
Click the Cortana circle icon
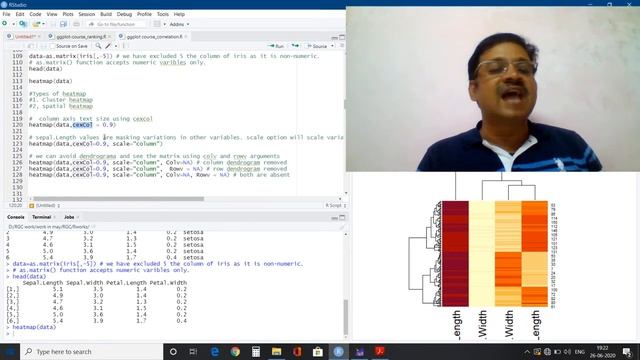click(173, 351)
